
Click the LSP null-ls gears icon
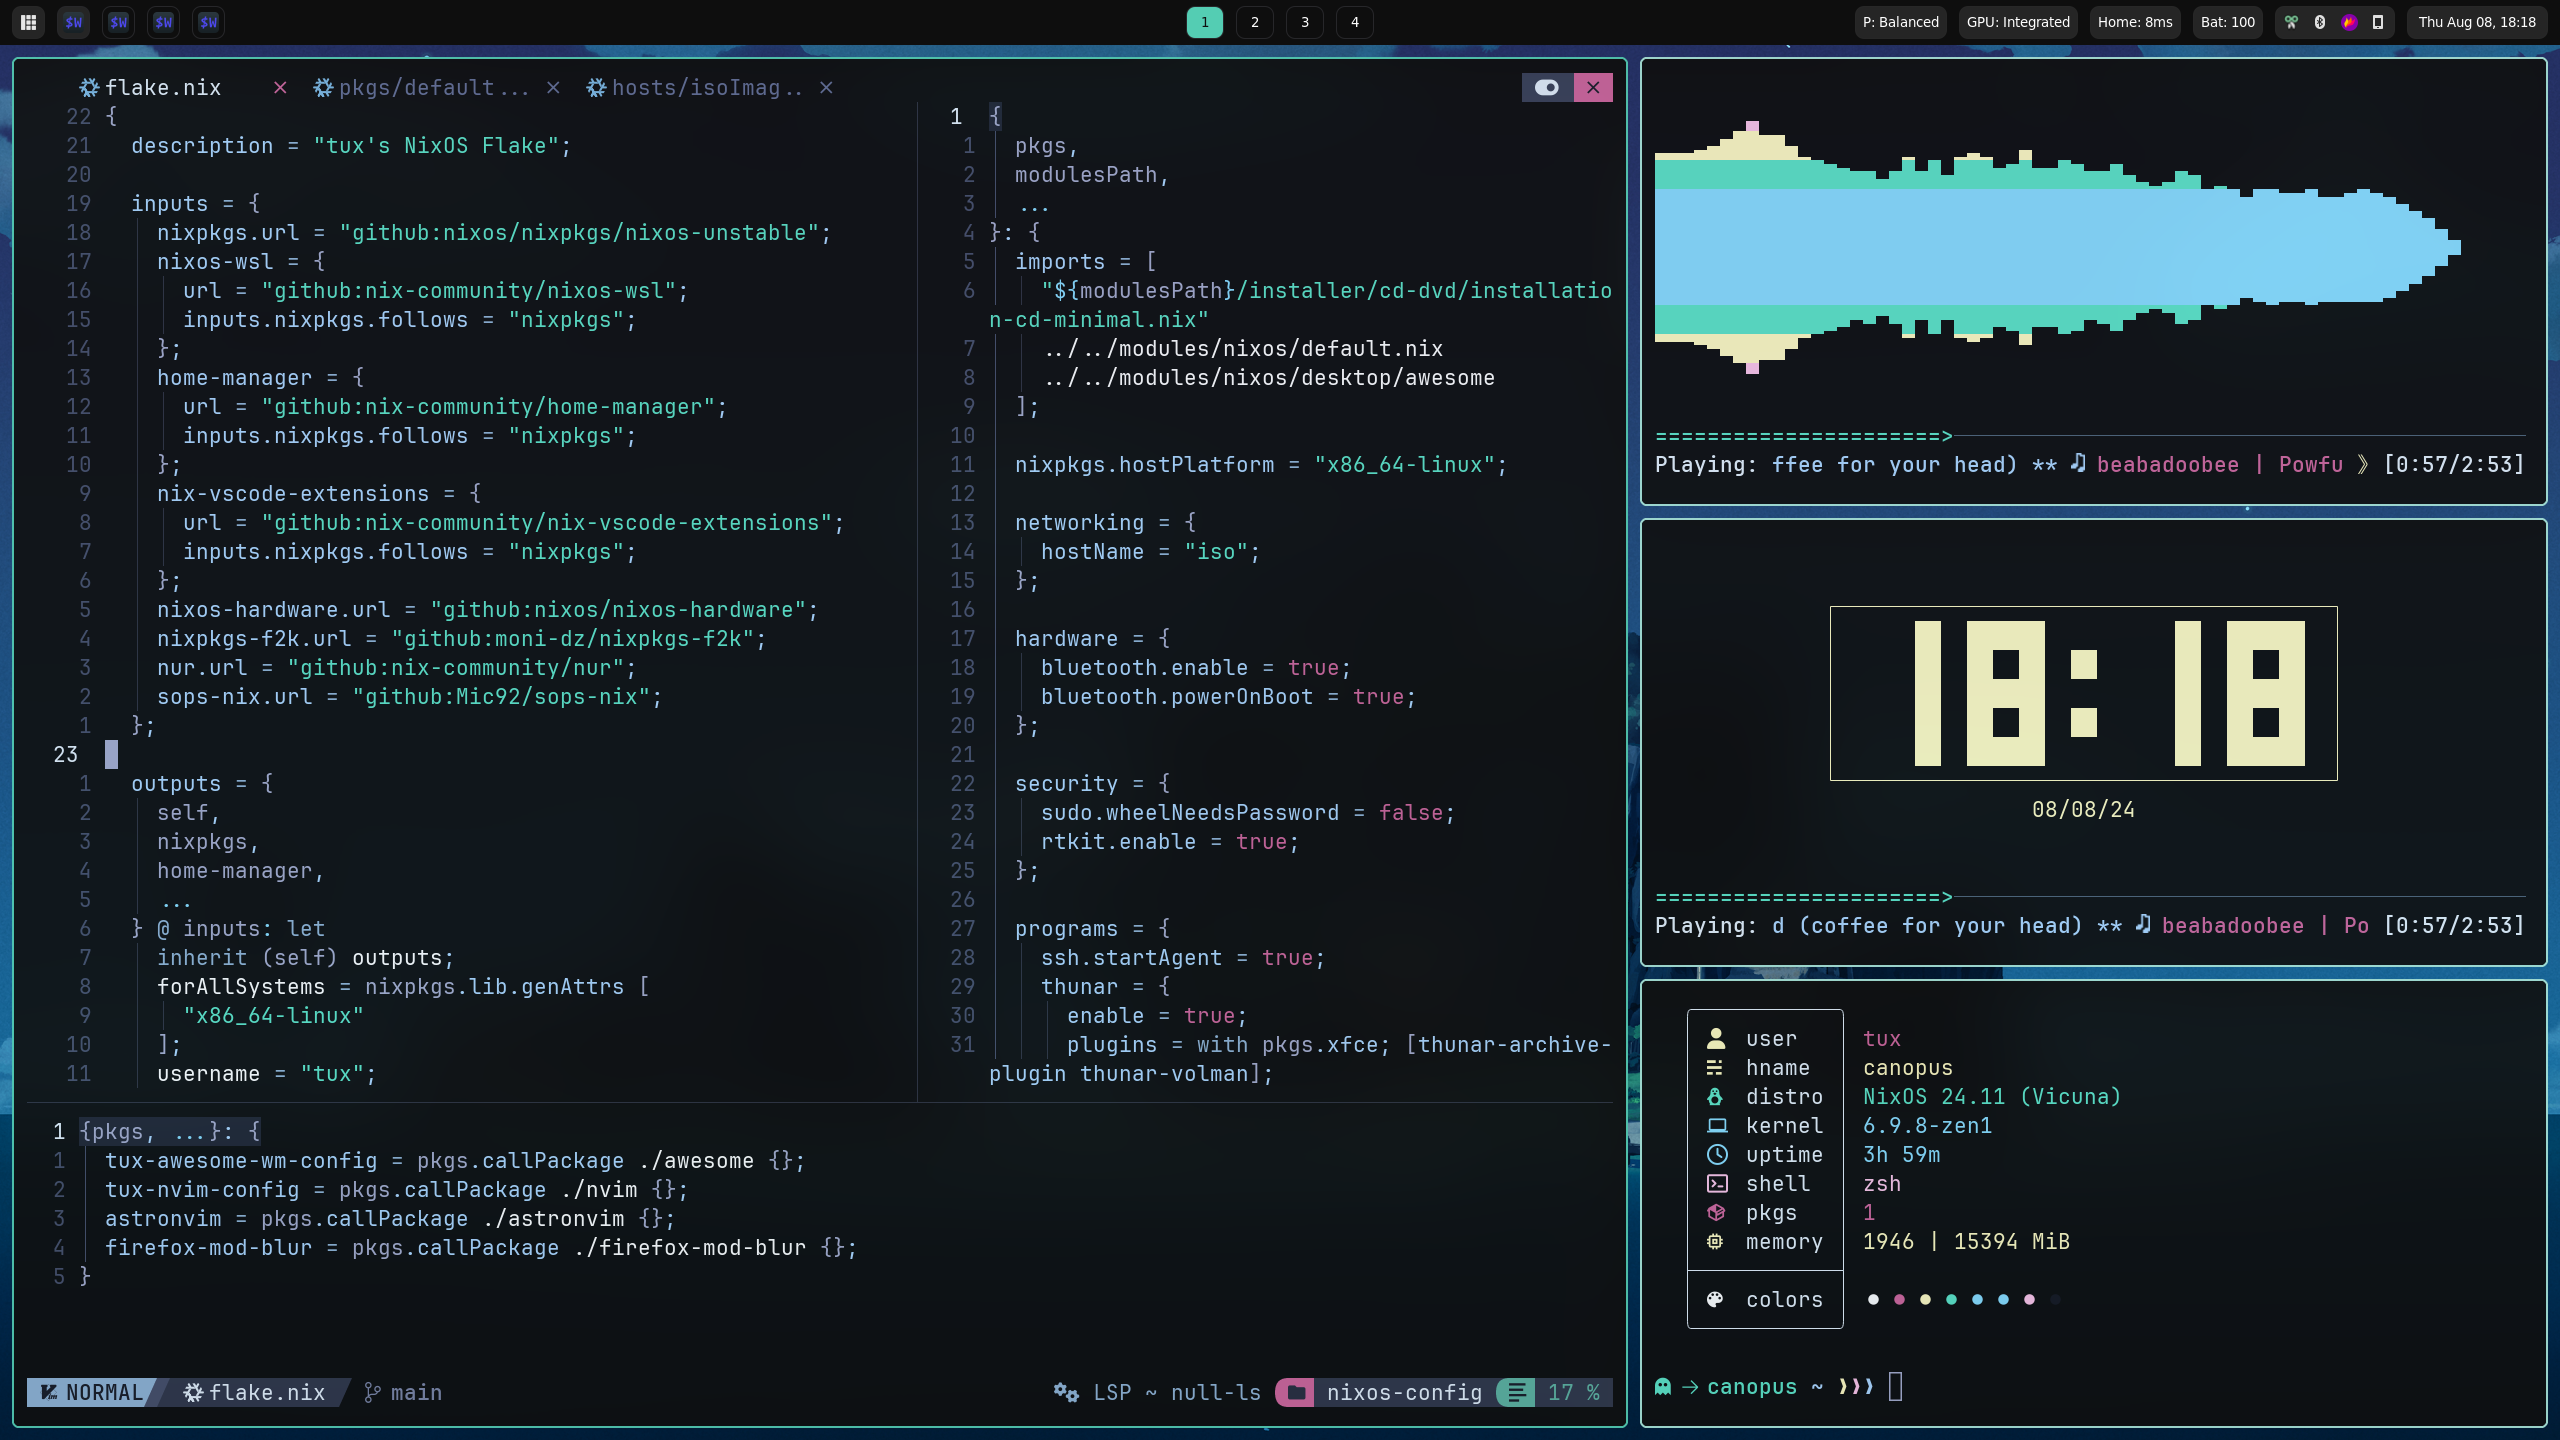[x=1066, y=1392]
